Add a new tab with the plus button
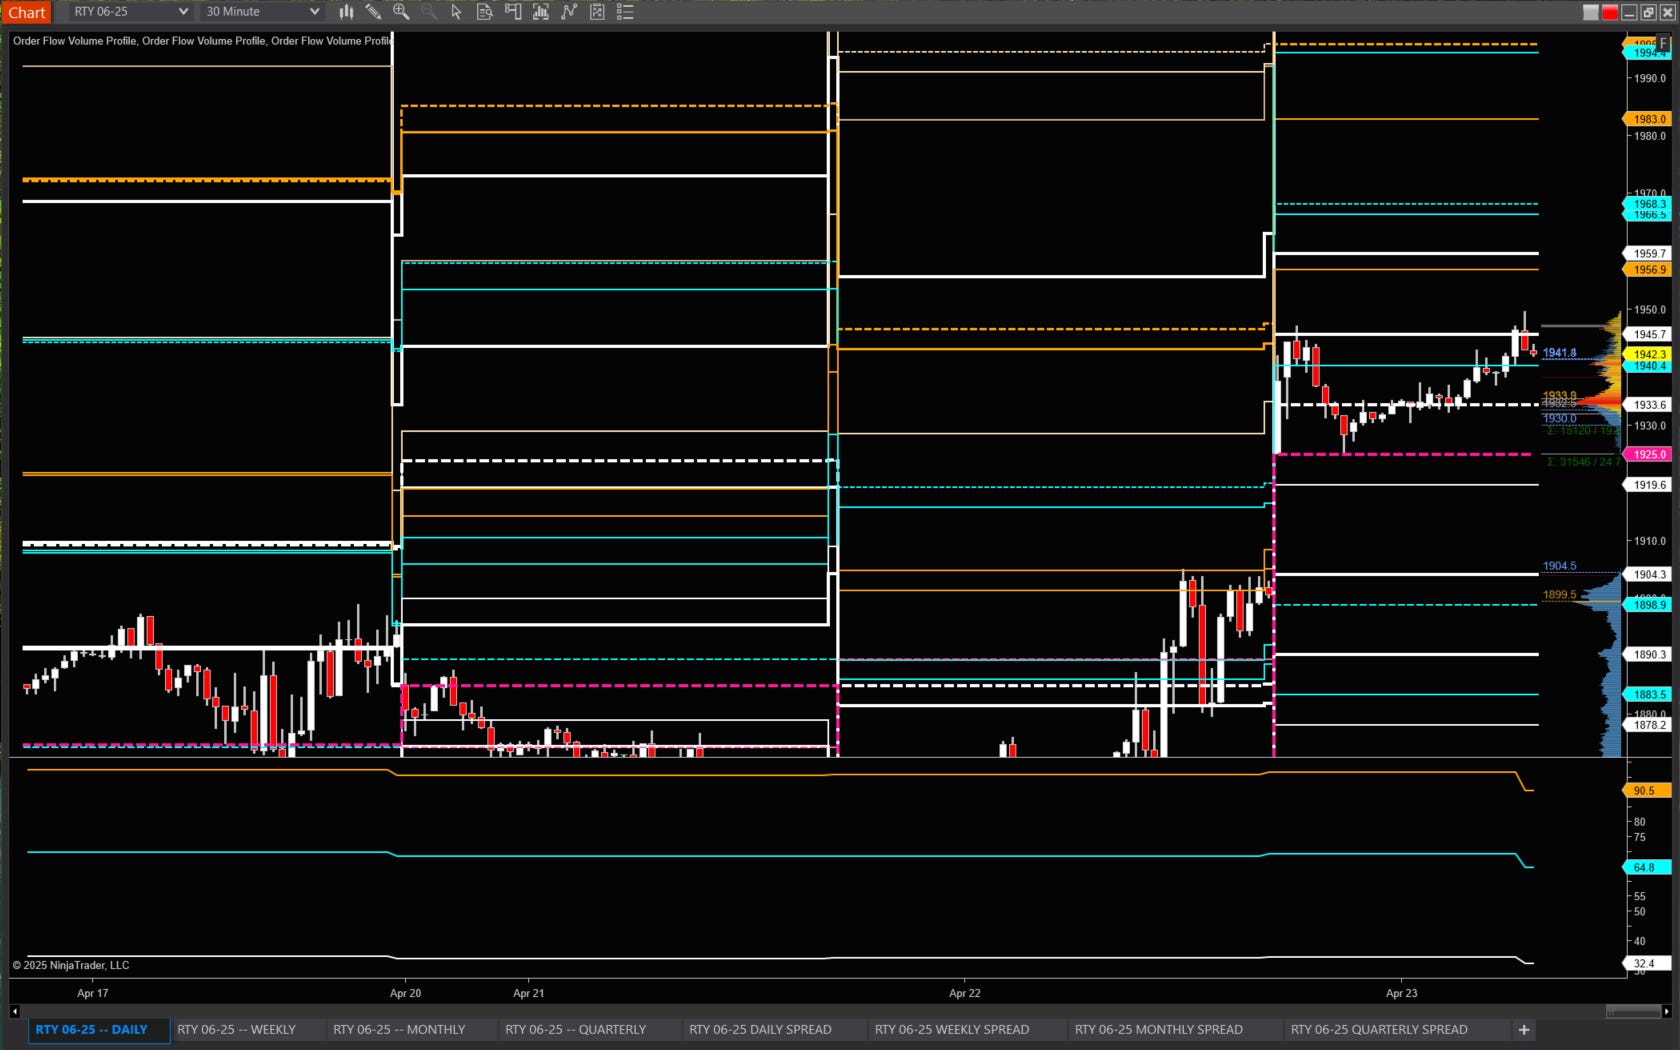This screenshot has height=1050, width=1680. point(1524,1029)
